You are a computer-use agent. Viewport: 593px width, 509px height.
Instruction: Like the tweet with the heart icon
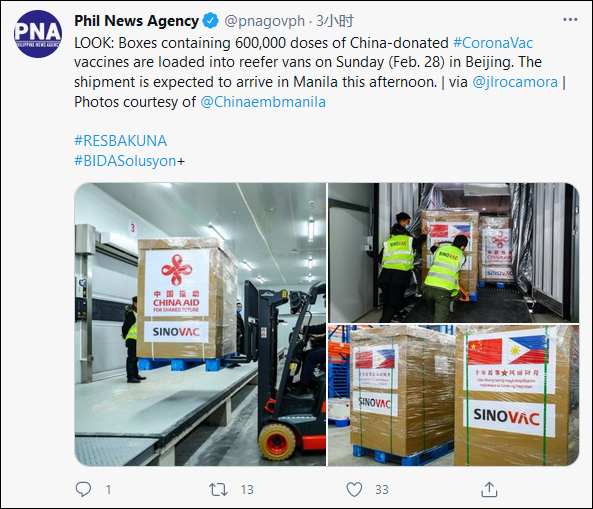click(354, 489)
